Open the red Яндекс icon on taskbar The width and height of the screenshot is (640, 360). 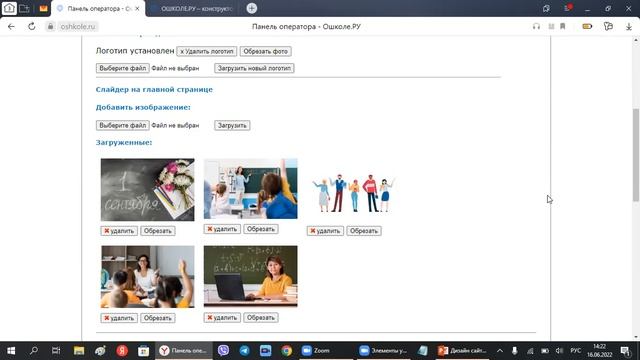click(122, 351)
